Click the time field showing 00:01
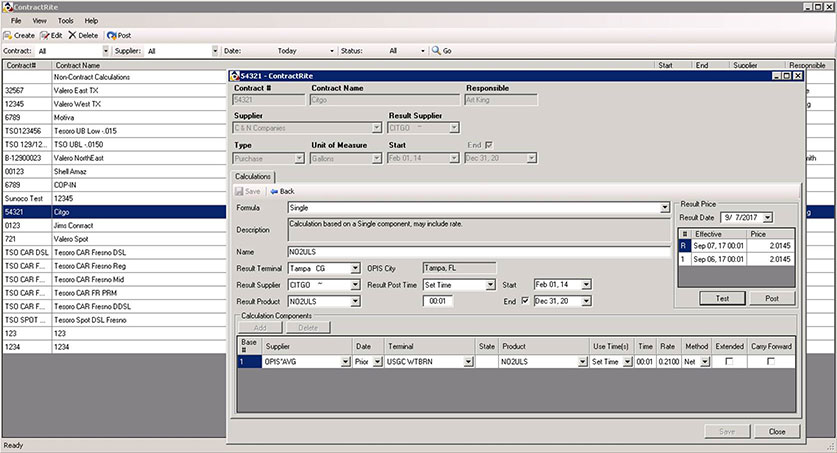 click(438, 301)
